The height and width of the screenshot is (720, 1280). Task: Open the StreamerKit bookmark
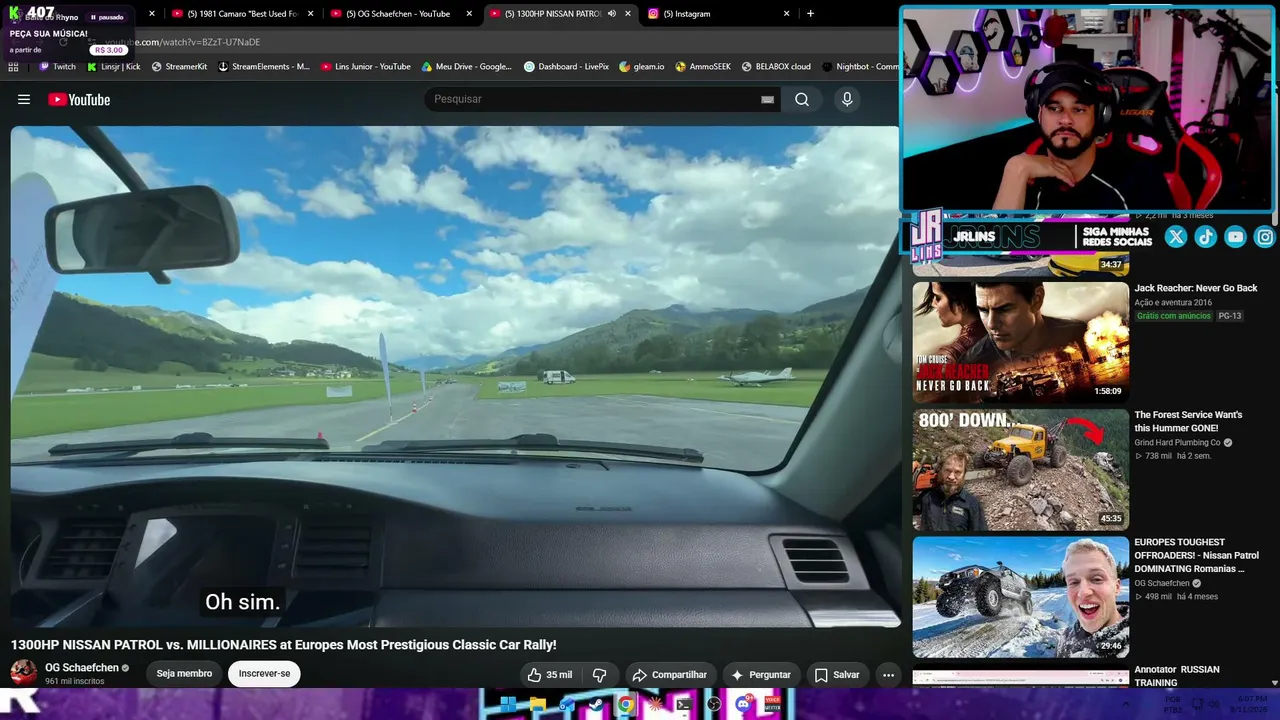pyautogui.click(x=179, y=67)
